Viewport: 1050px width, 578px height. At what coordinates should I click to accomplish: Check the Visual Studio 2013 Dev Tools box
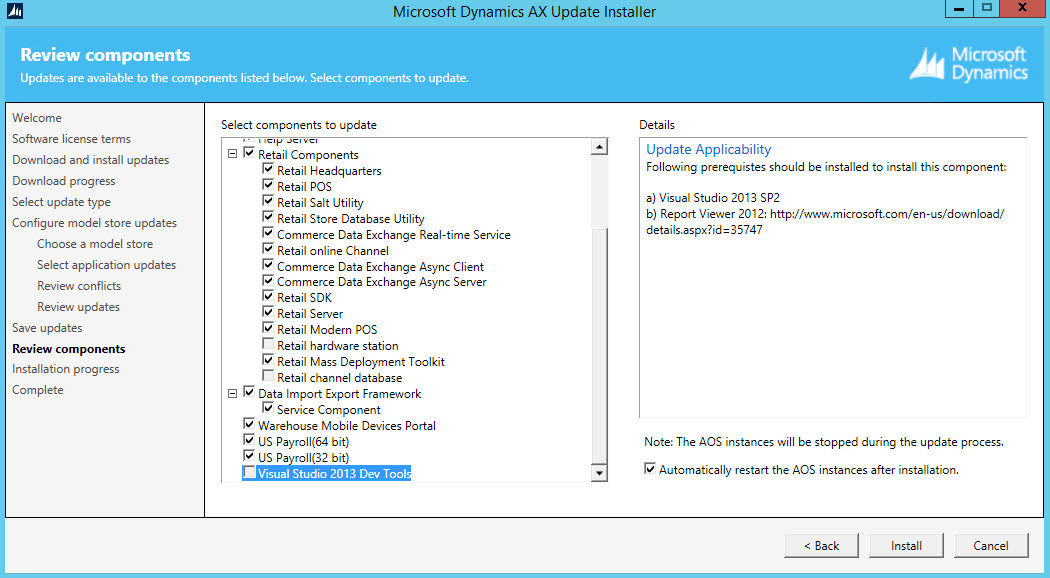point(249,473)
